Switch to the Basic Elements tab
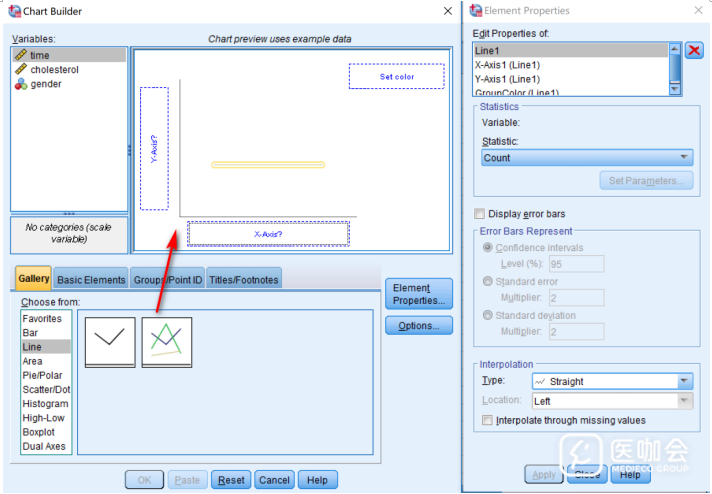The width and height of the screenshot is (712, 494). click(x=92, y=280)
